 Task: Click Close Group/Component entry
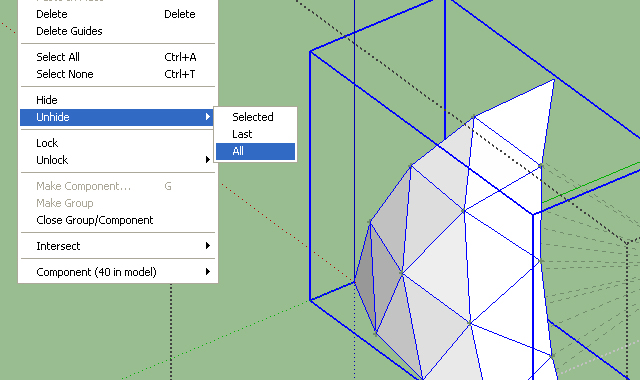pyautogui.click(x=118, y=220)
